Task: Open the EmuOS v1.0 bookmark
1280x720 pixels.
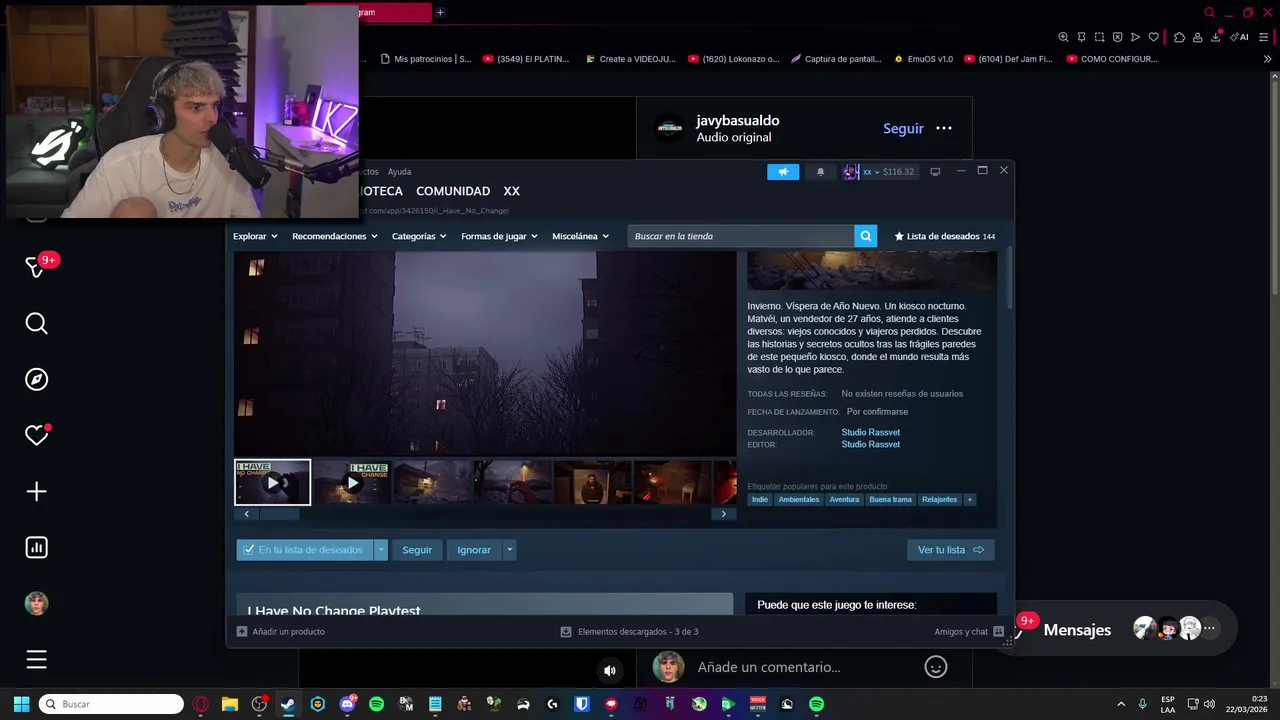Action: 923,59
